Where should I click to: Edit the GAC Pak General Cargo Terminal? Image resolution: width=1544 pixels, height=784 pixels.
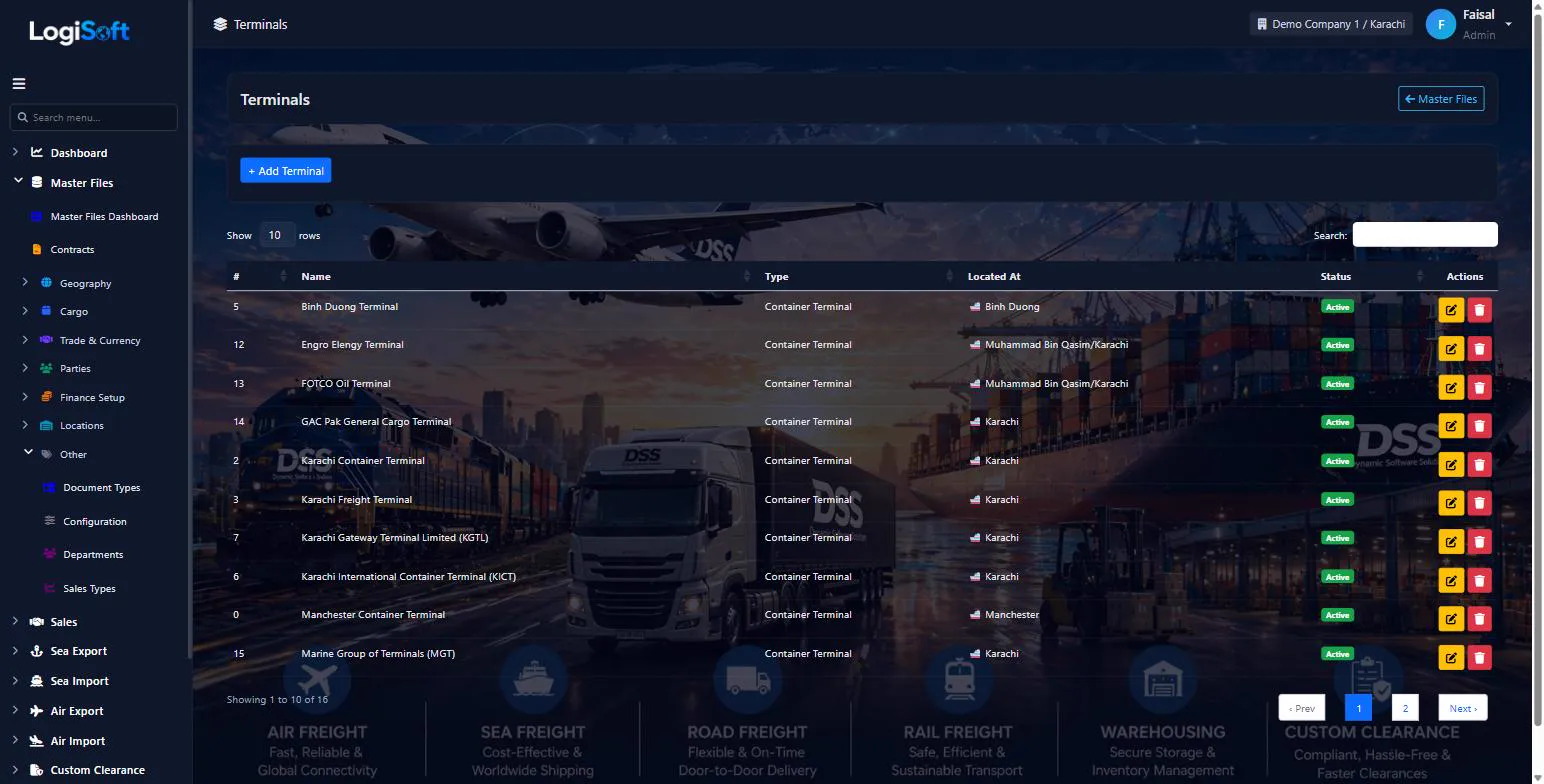(1451, 426)
